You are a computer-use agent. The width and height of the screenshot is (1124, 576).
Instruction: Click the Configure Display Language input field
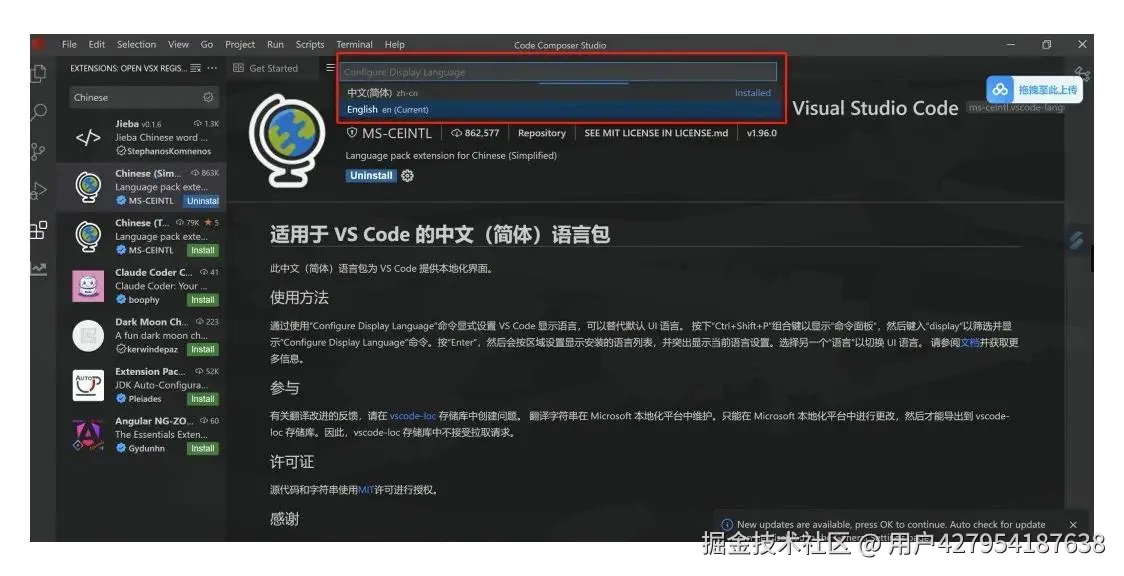[560, 71]
